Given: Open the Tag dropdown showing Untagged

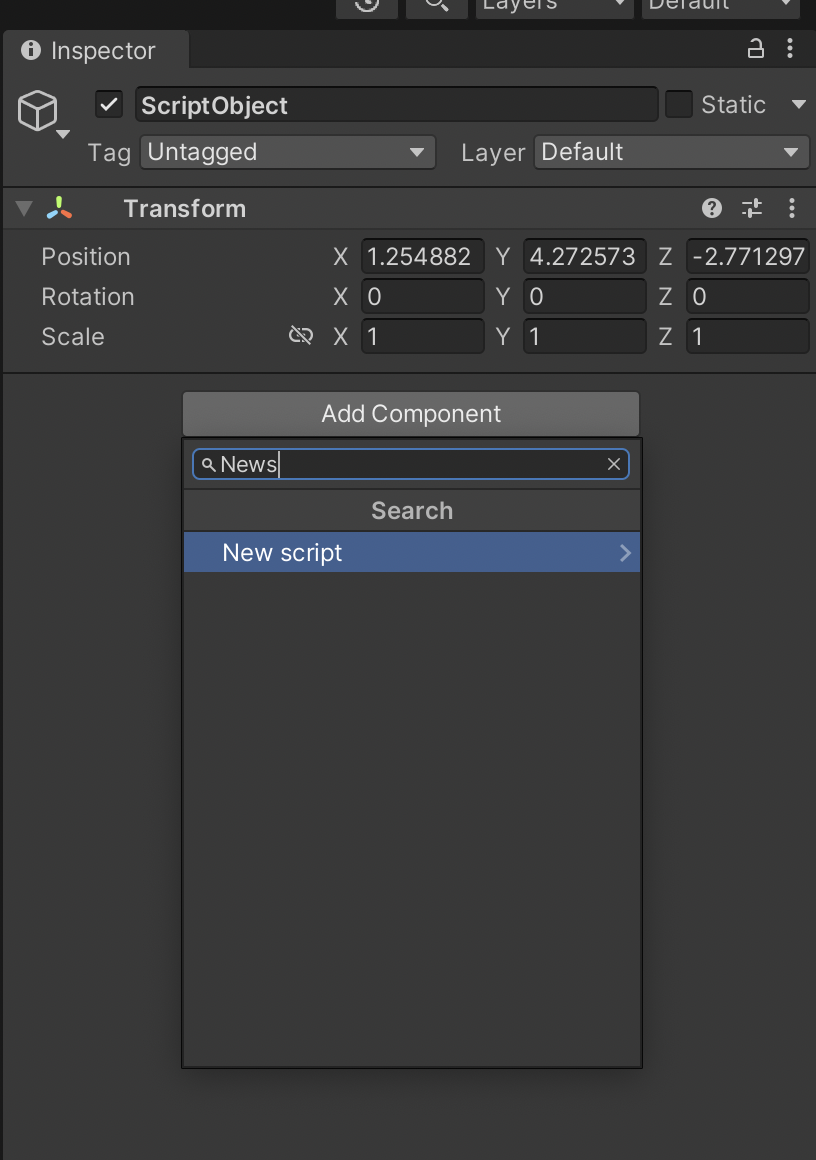Looking at the screenshot, I should pyautogui.click(x=288, y=152).
